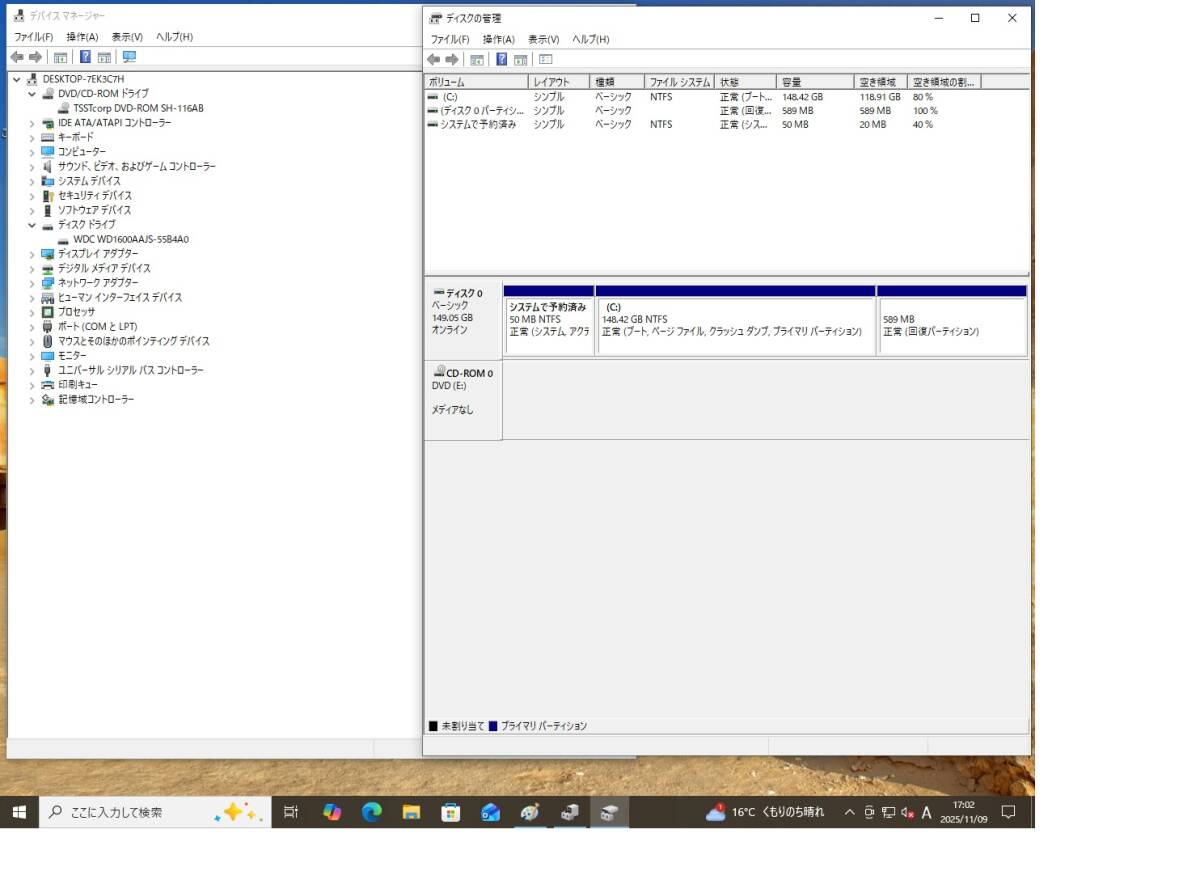Toggle the console tree pane in Disk Management
The image size is (1200, 880).
click(477, 58)
